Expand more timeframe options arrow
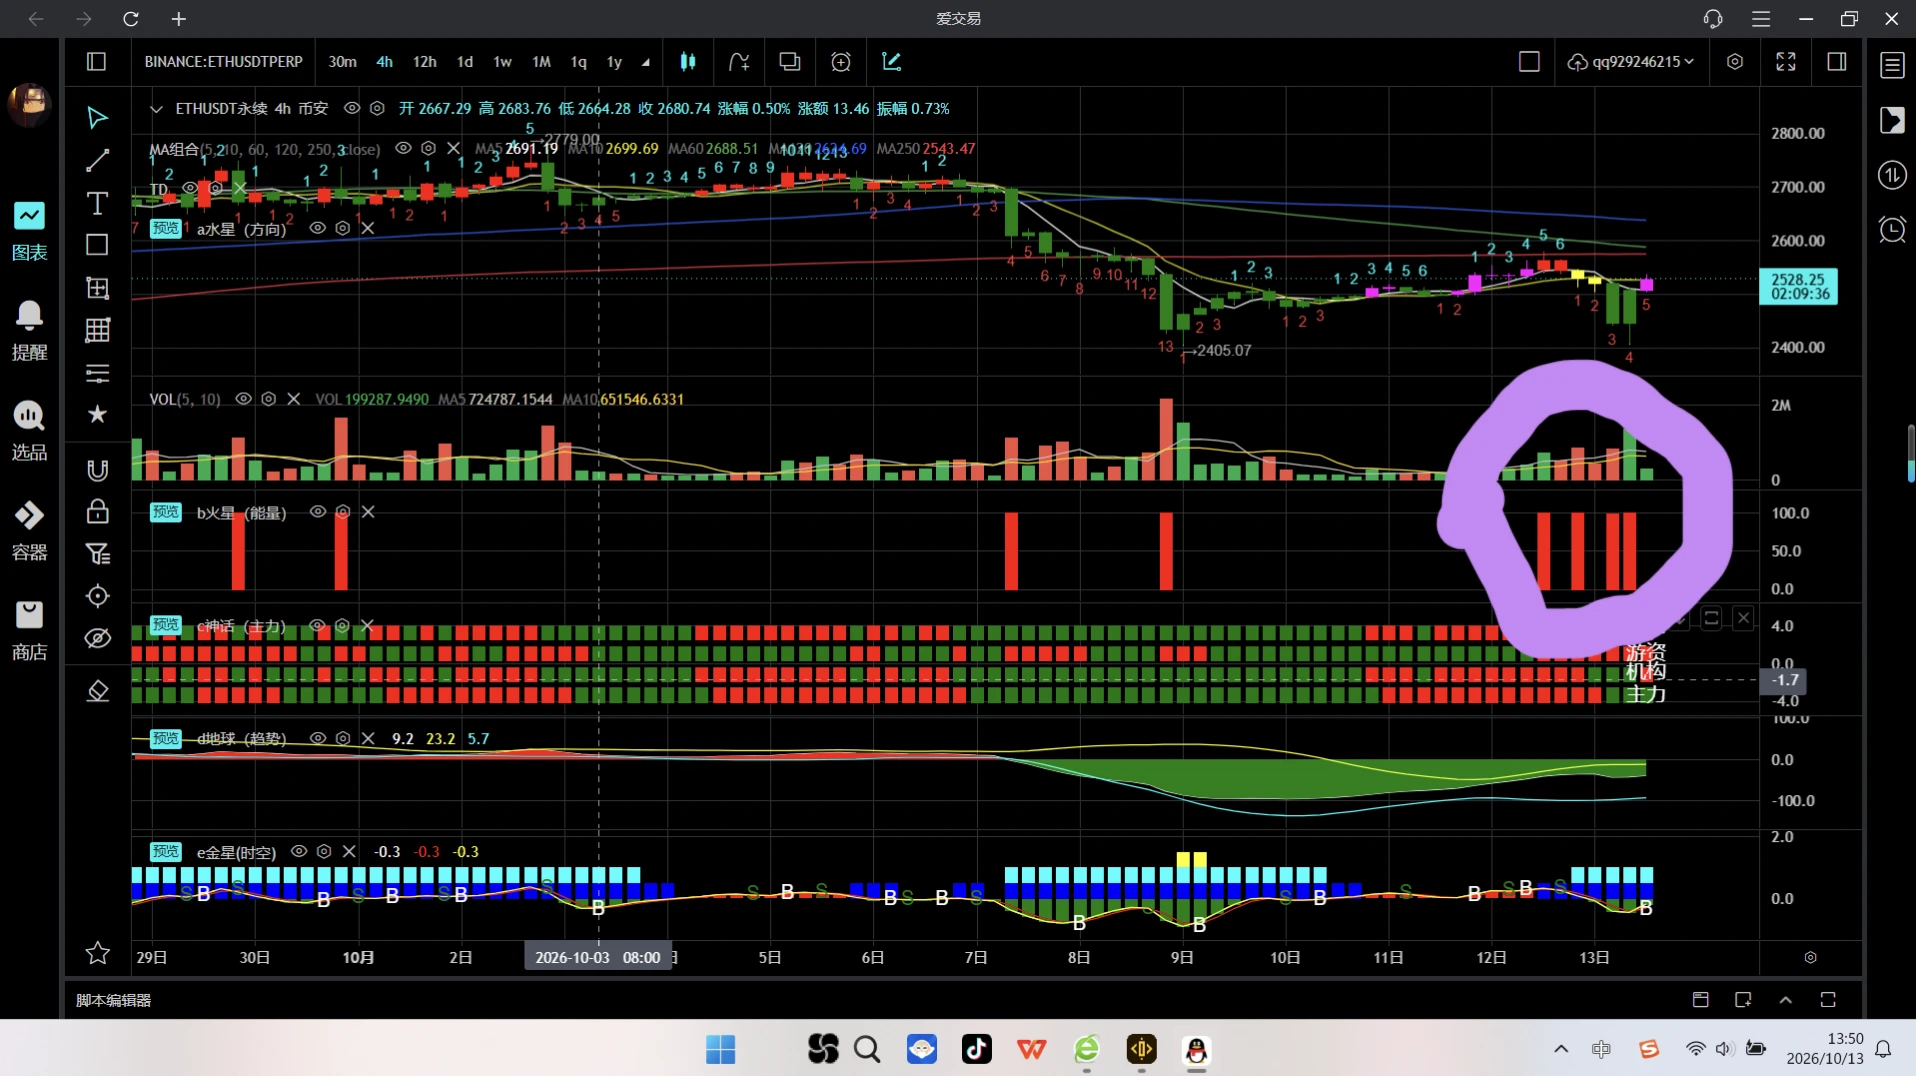The image size is (1916, 1076). (x=646, y=62)
